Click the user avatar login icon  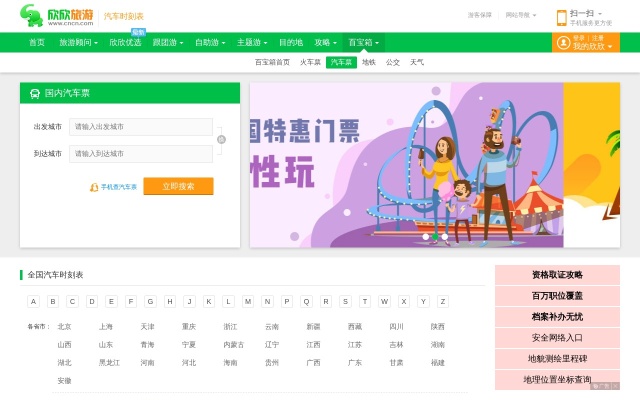pyautogui.click(x=562, y=42)
